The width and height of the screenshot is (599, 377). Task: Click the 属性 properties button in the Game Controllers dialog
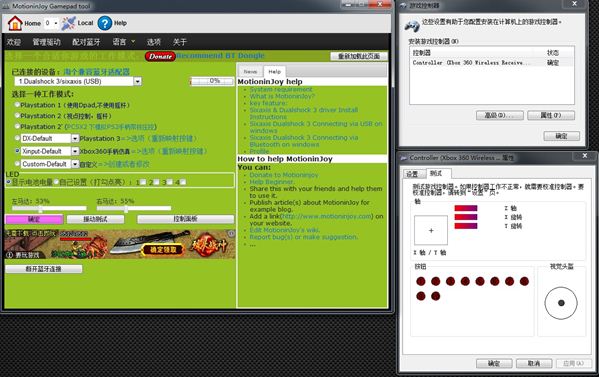(x=551, y=115)
